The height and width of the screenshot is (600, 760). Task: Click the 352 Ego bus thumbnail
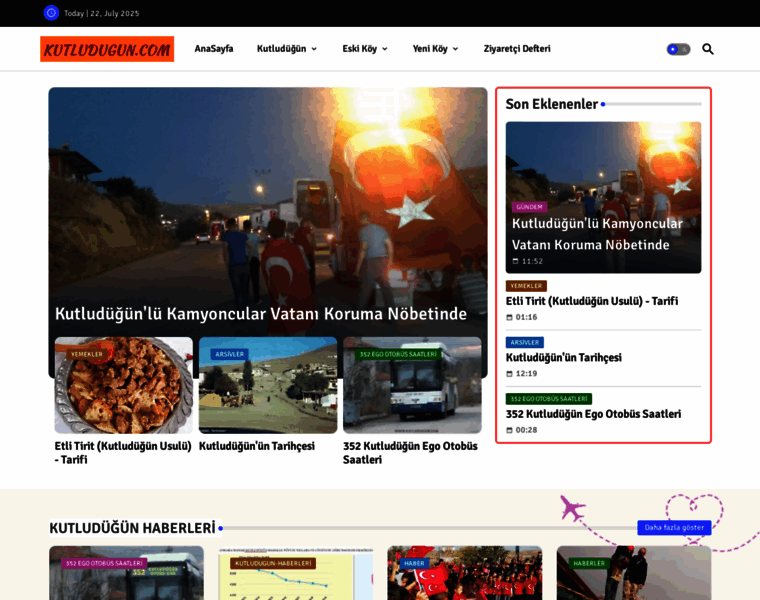click(x=412, y=385)
